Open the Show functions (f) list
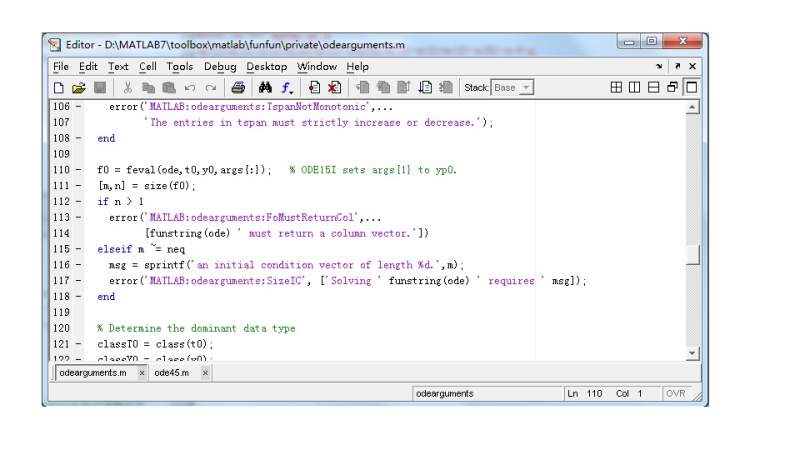The height and width of the screenshot is (450, 800). click(287, 88)
